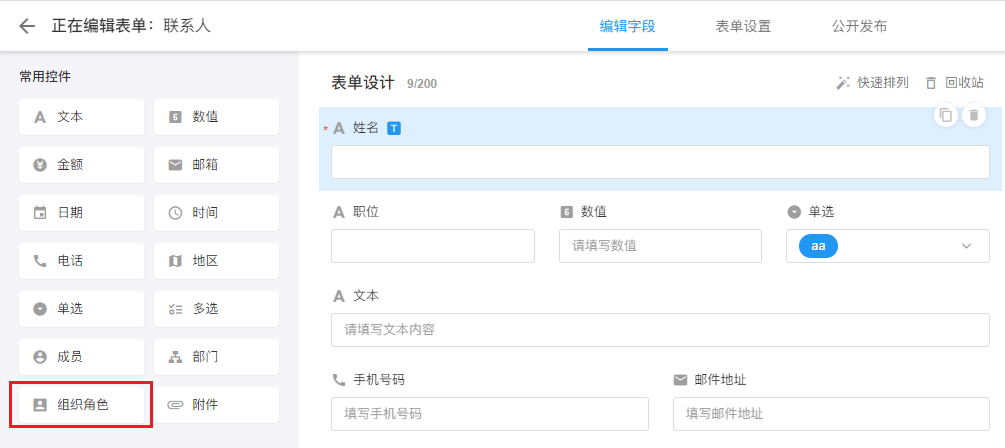Choose the 组织角色 control
This screenshot has height=448, width=1005.
(x=81, y=405)
